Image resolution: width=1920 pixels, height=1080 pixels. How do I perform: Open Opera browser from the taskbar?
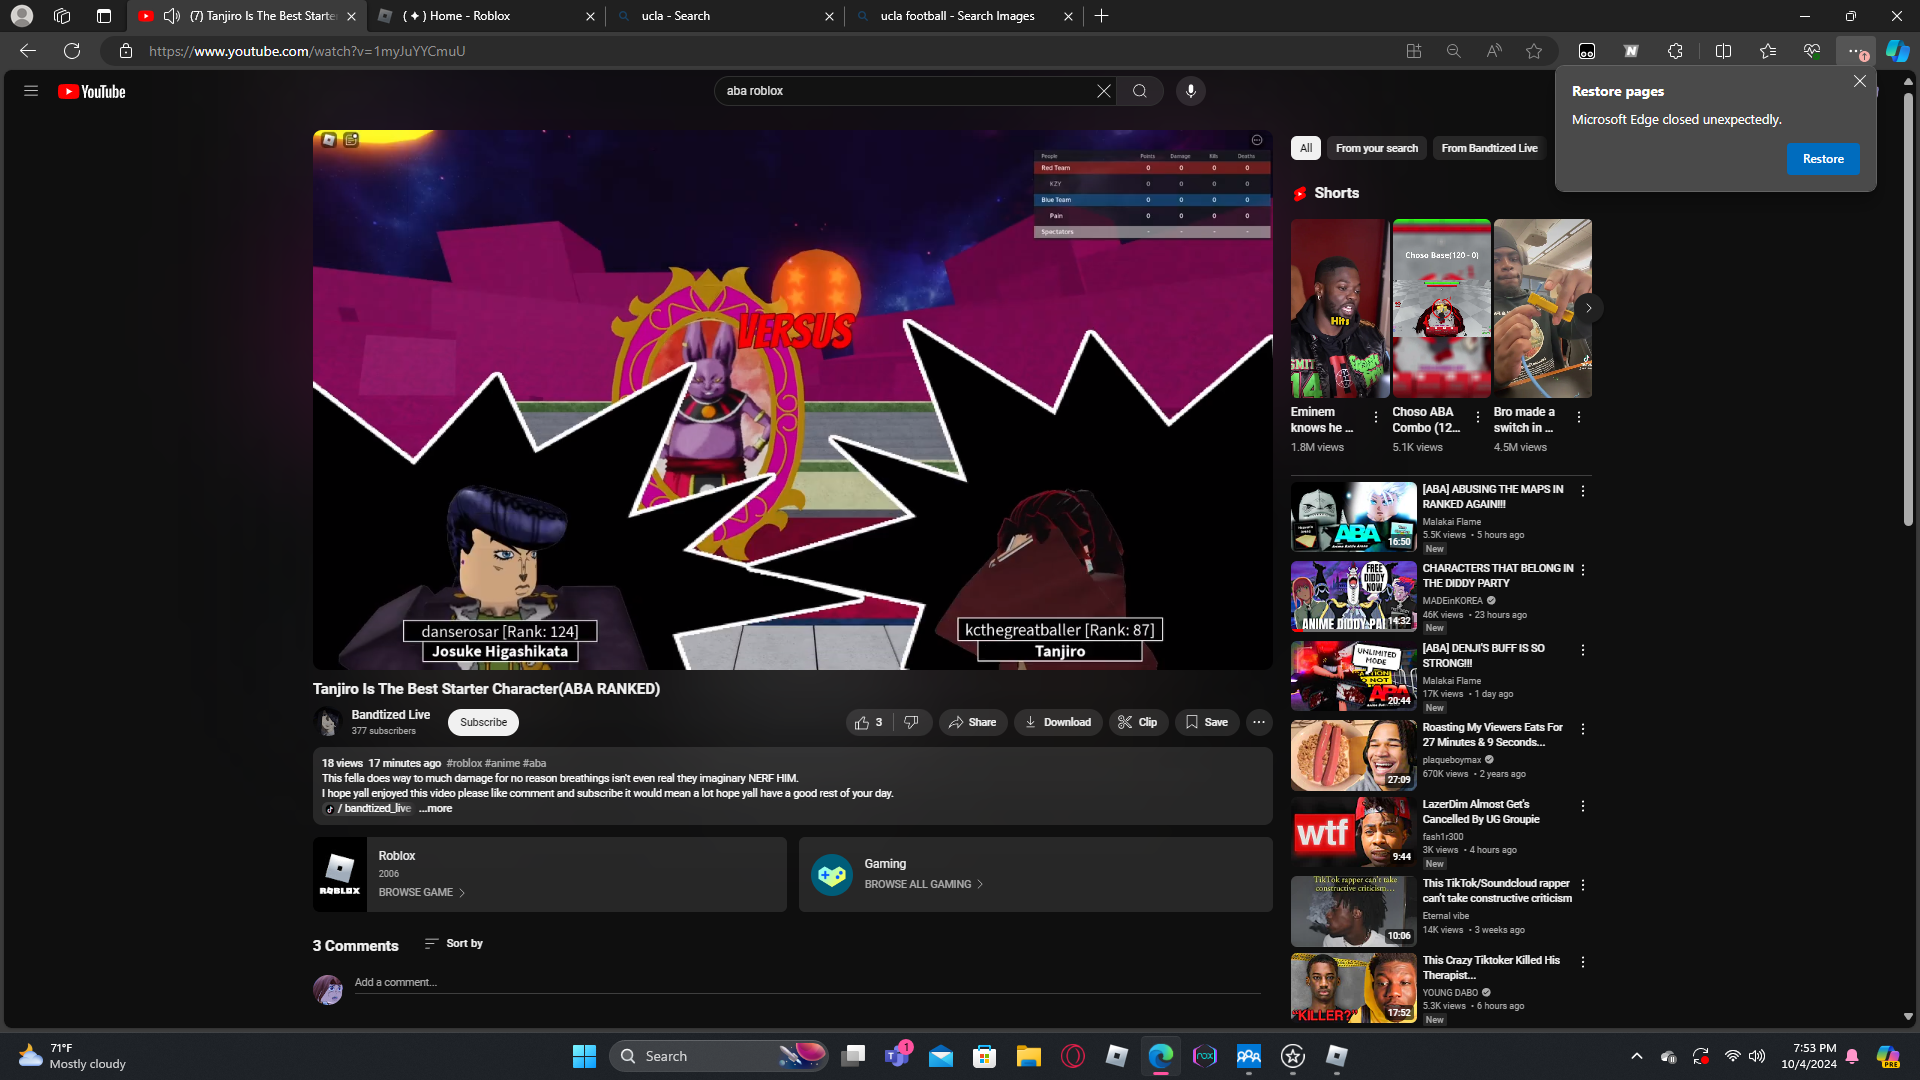pos(1073,1056)
